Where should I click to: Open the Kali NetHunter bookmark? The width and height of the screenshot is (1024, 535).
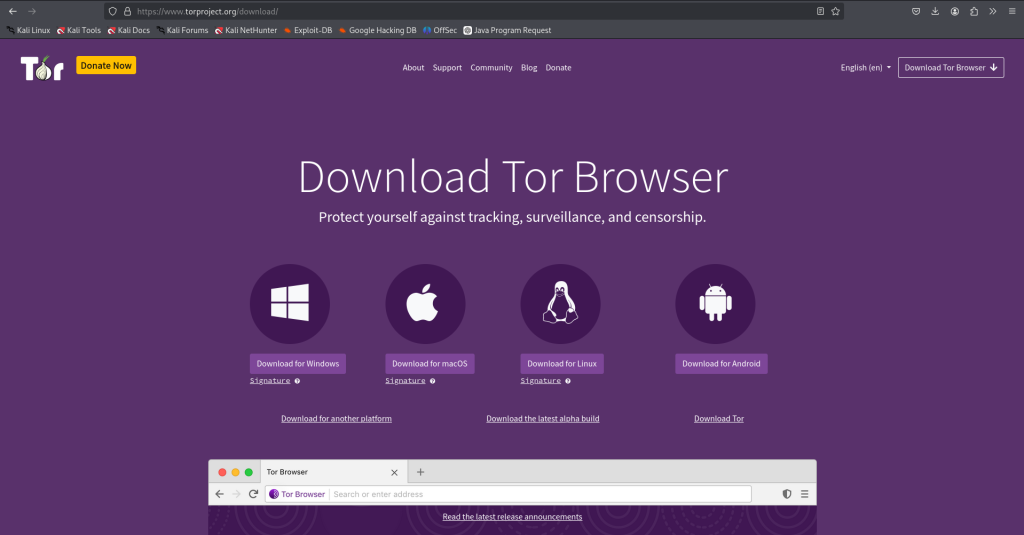point(246,30)
